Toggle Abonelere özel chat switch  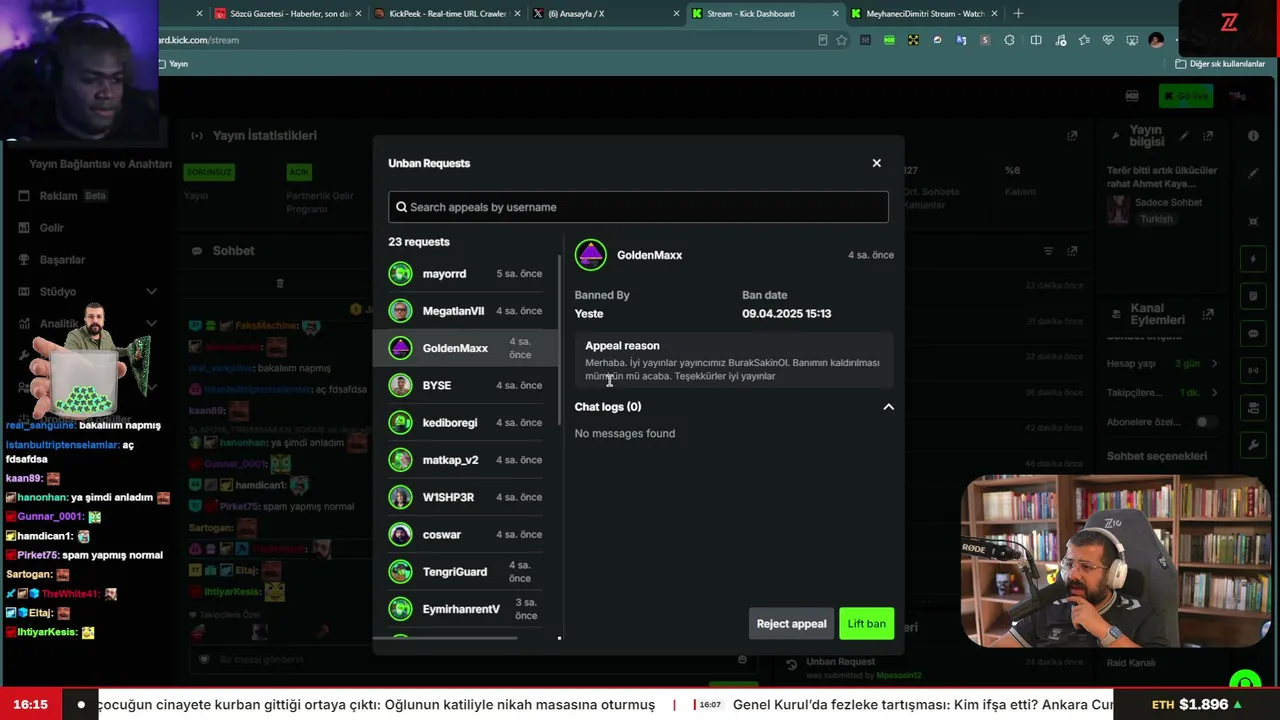(1206, 422)
